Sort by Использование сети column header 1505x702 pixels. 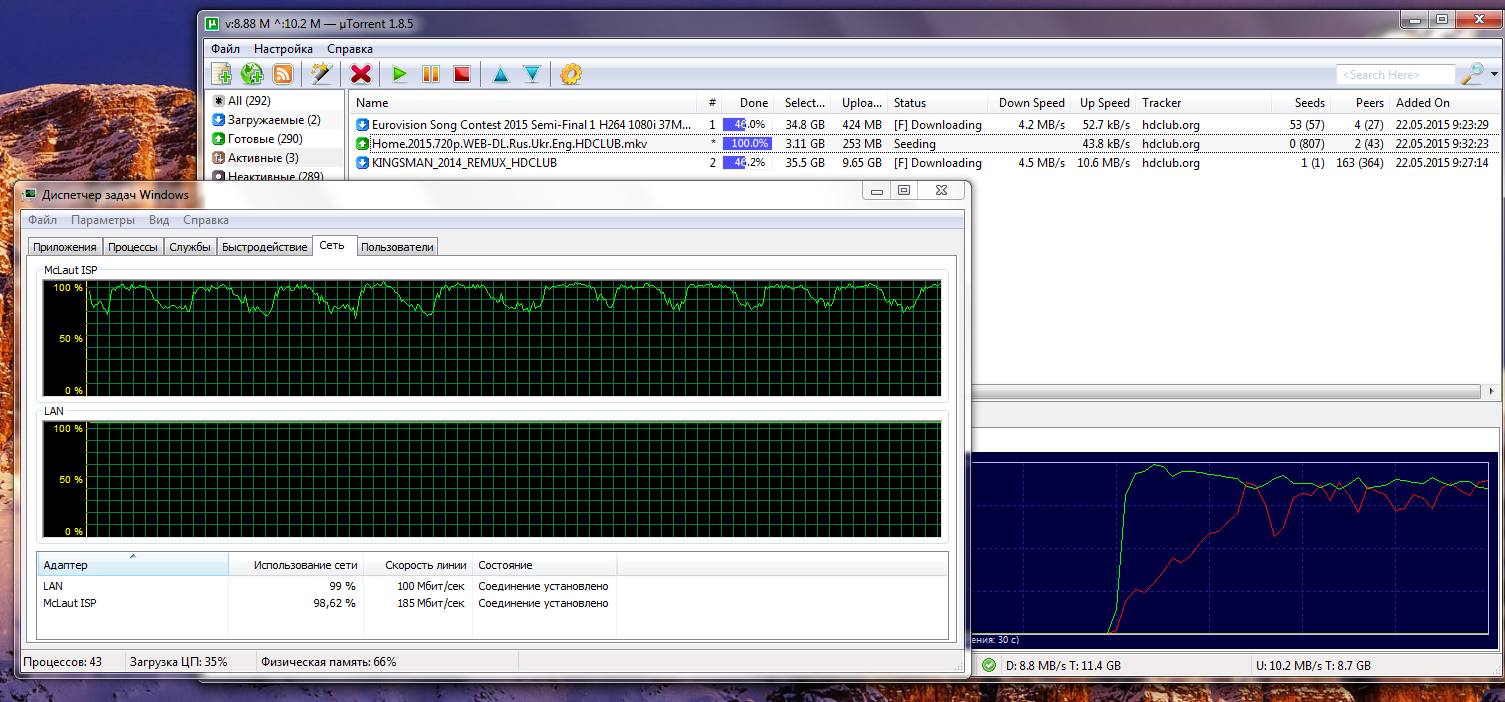click(x=296, y=565)
